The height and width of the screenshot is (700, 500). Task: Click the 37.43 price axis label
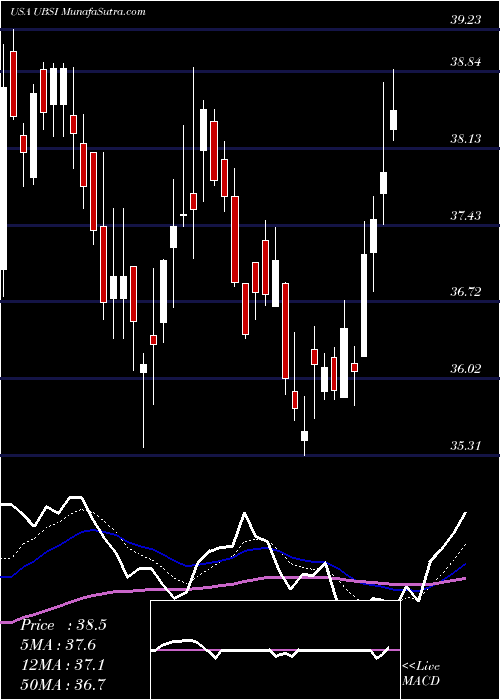click(x=466, y=216)
